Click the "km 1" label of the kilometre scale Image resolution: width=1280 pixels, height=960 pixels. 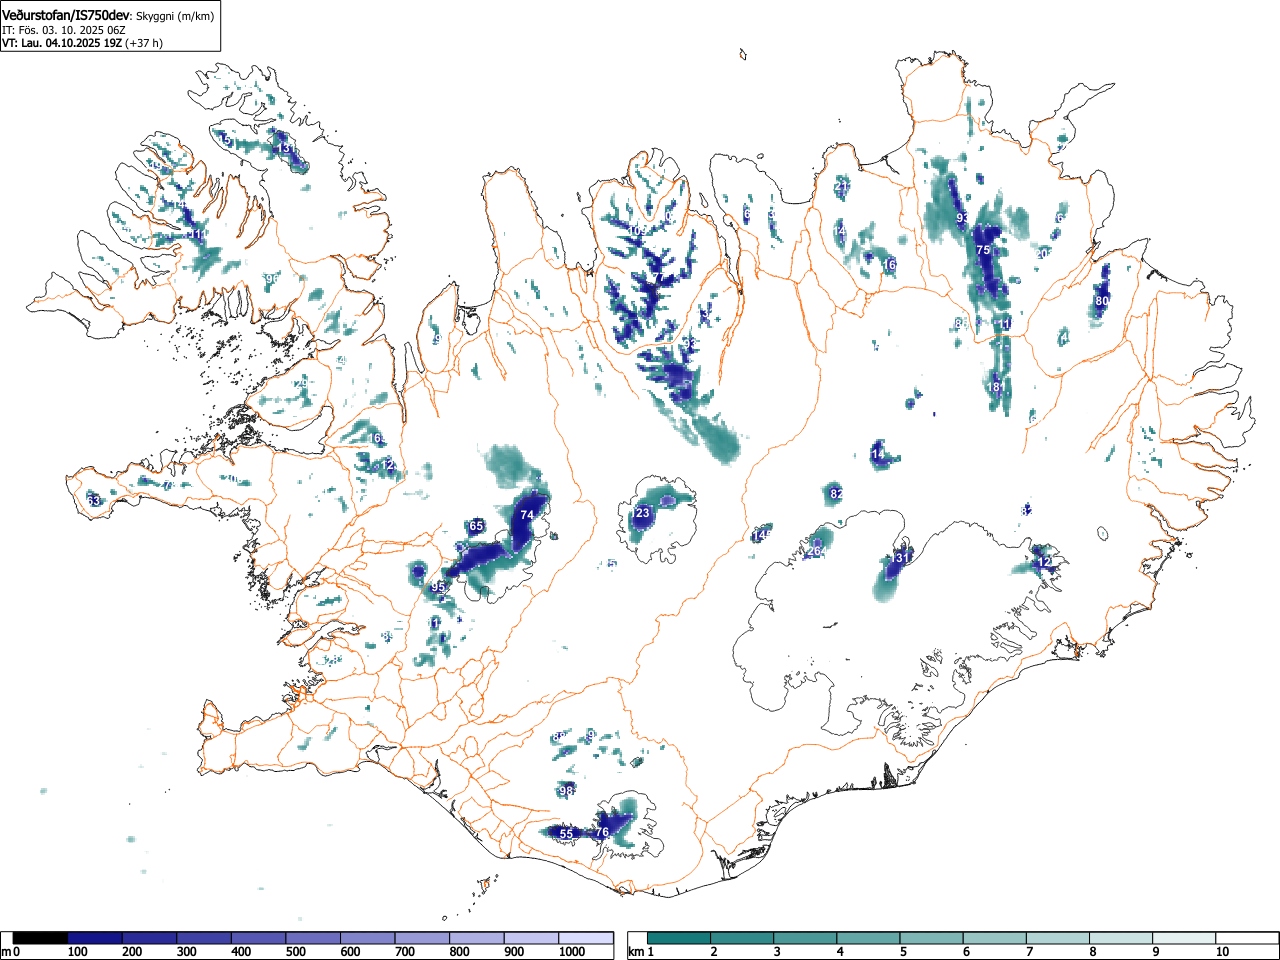coord(641,952)
